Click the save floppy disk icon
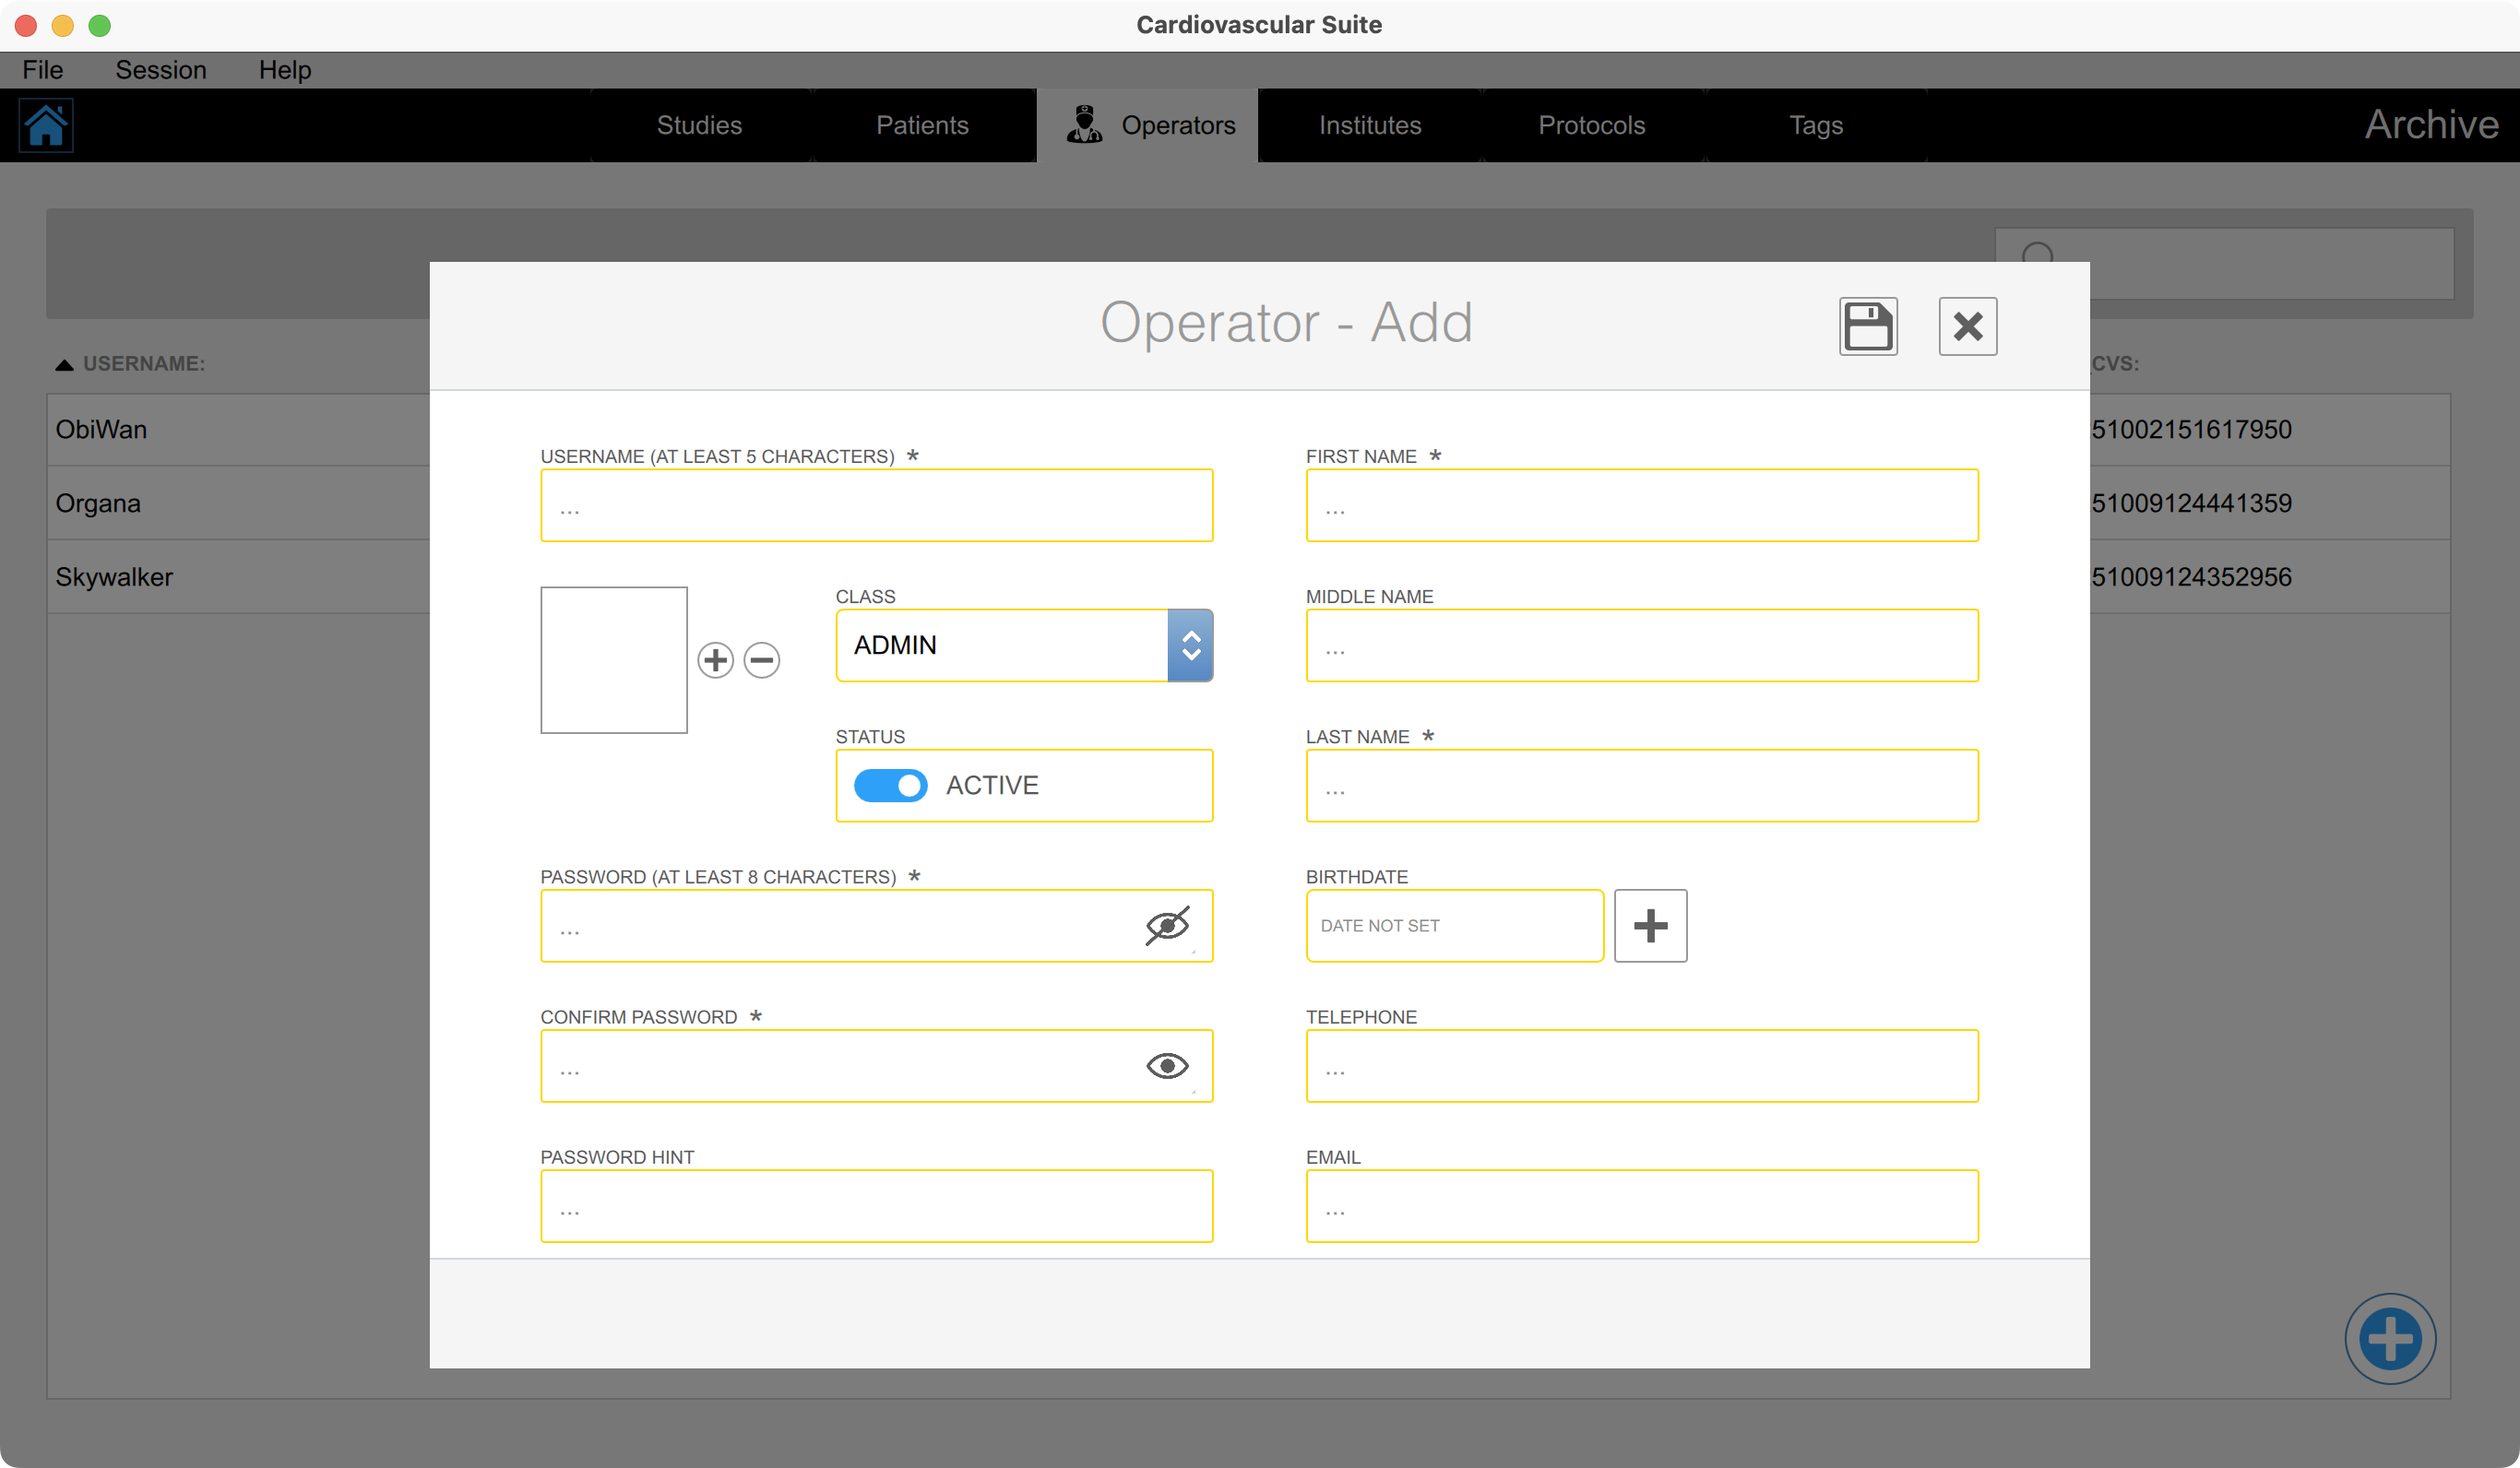2520x1468 pixels. (x=1867, y=326)
